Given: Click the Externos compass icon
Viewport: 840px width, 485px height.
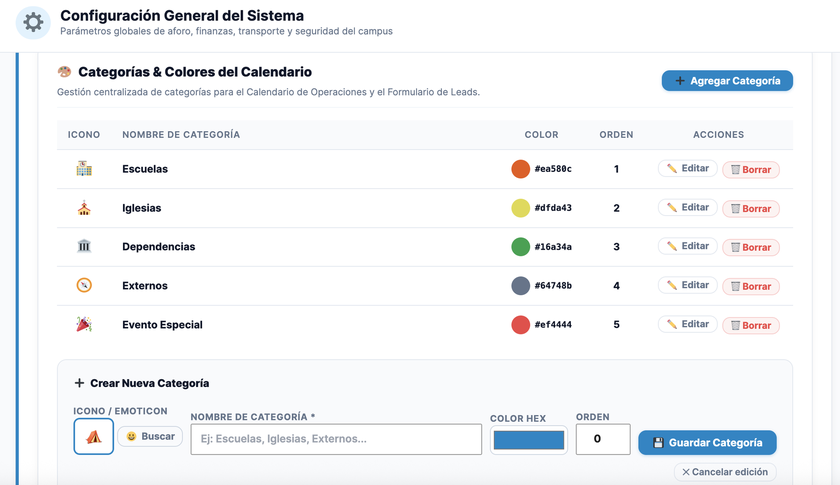Looking at the screenshot, I should [84, 285].
